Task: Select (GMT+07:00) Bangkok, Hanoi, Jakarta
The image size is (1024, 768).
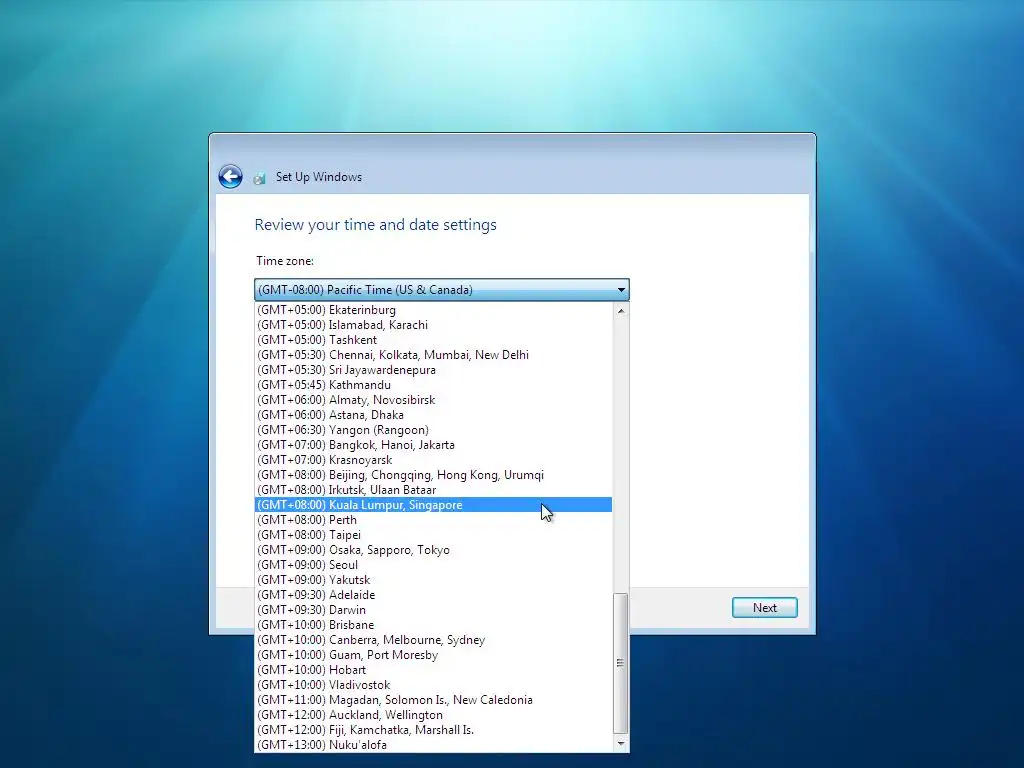Action: pos(433,445)
